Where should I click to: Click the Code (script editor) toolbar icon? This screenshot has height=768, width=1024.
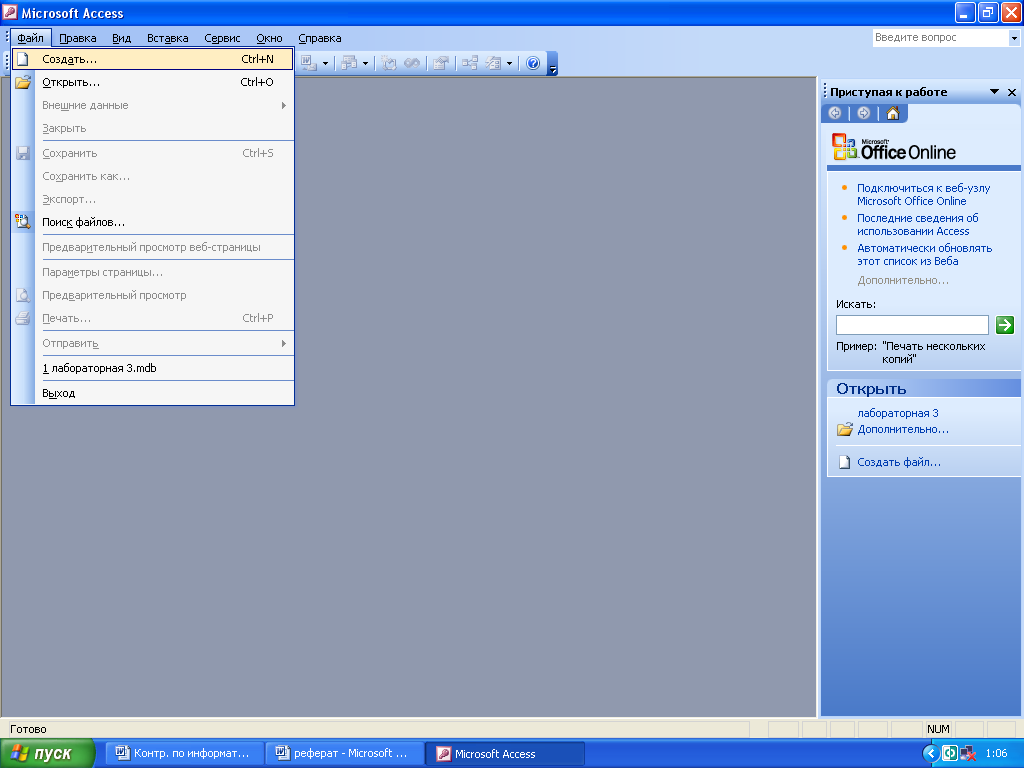click(x=389, y=63)
